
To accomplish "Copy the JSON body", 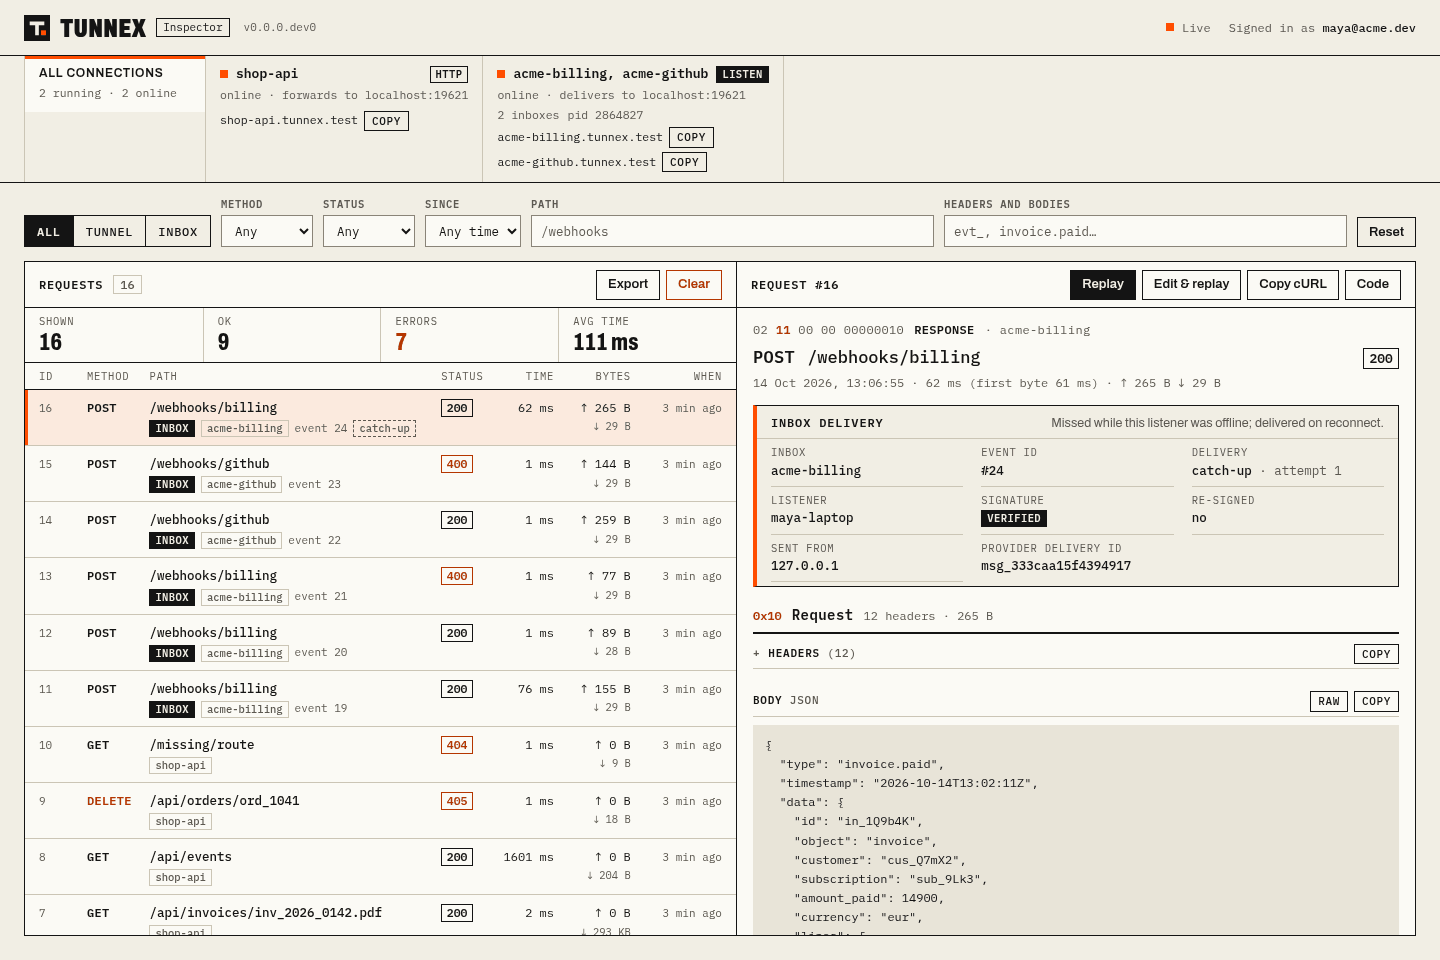I will [1376, 701].
